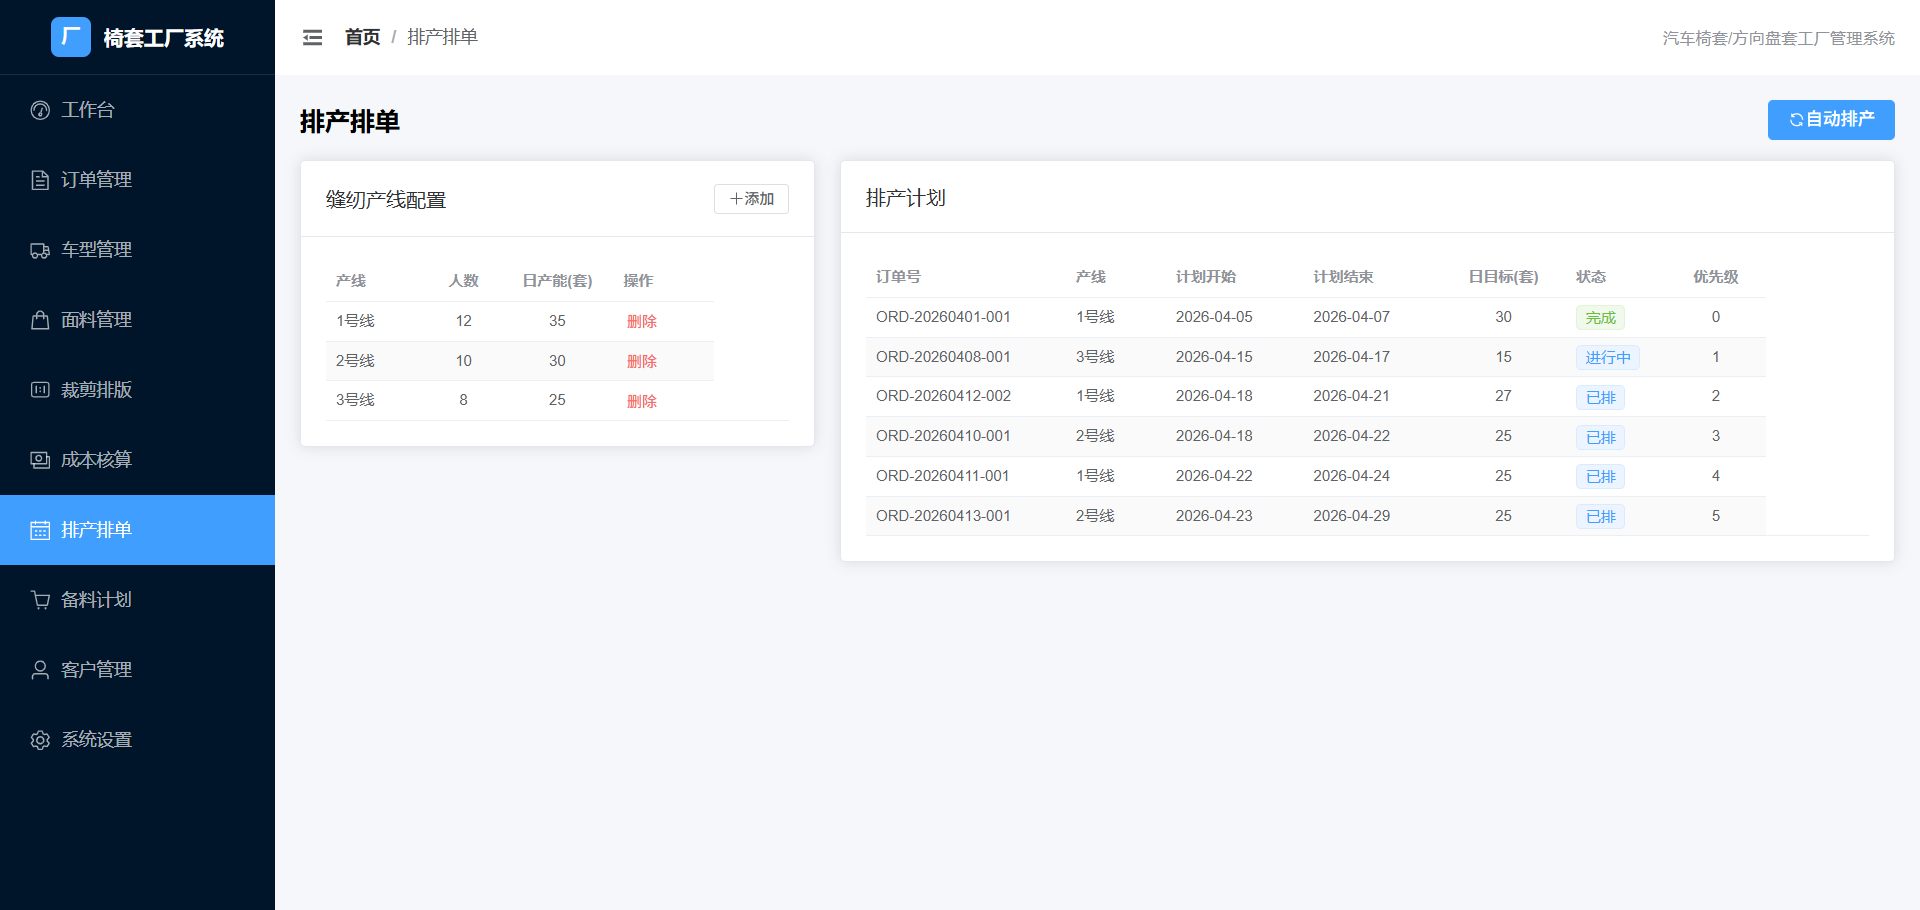The height and width of the screenshot is (910, 1920).
Task: Click the blue factory logo icon
Action: pos(71,37)
